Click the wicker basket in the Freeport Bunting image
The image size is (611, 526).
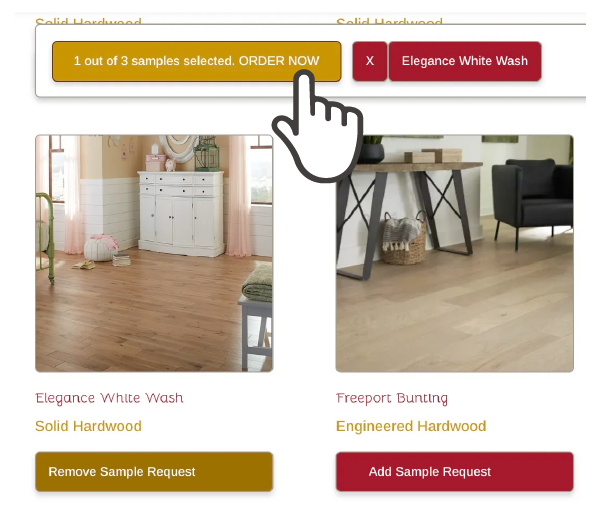[x=404, y=238]
